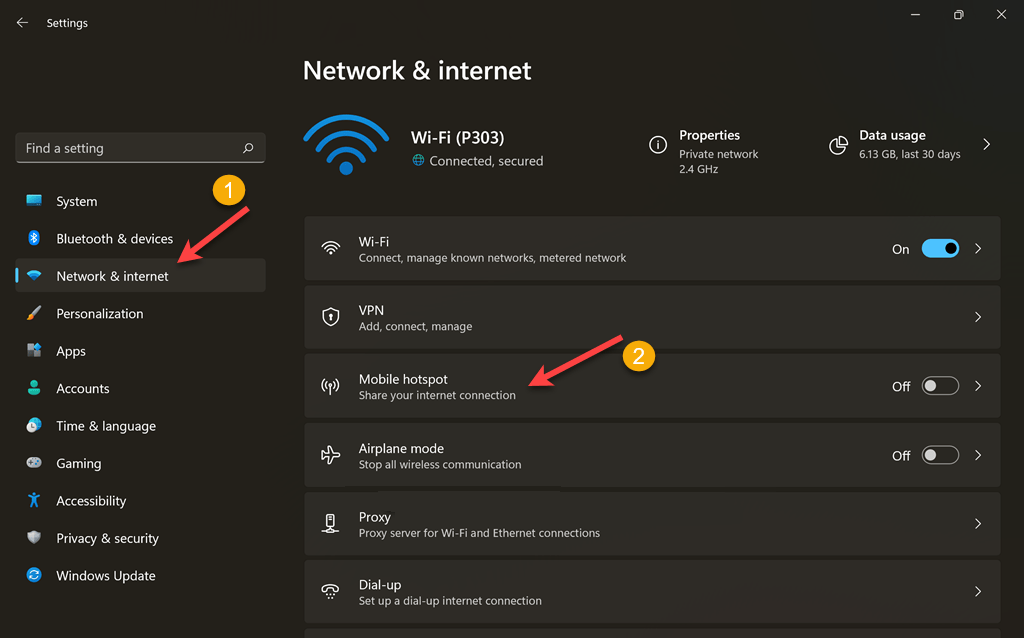Click the Airplane mode icon
Image resolution: width=1024 pixels, height=638 pixels.
(x=330, y=455)
